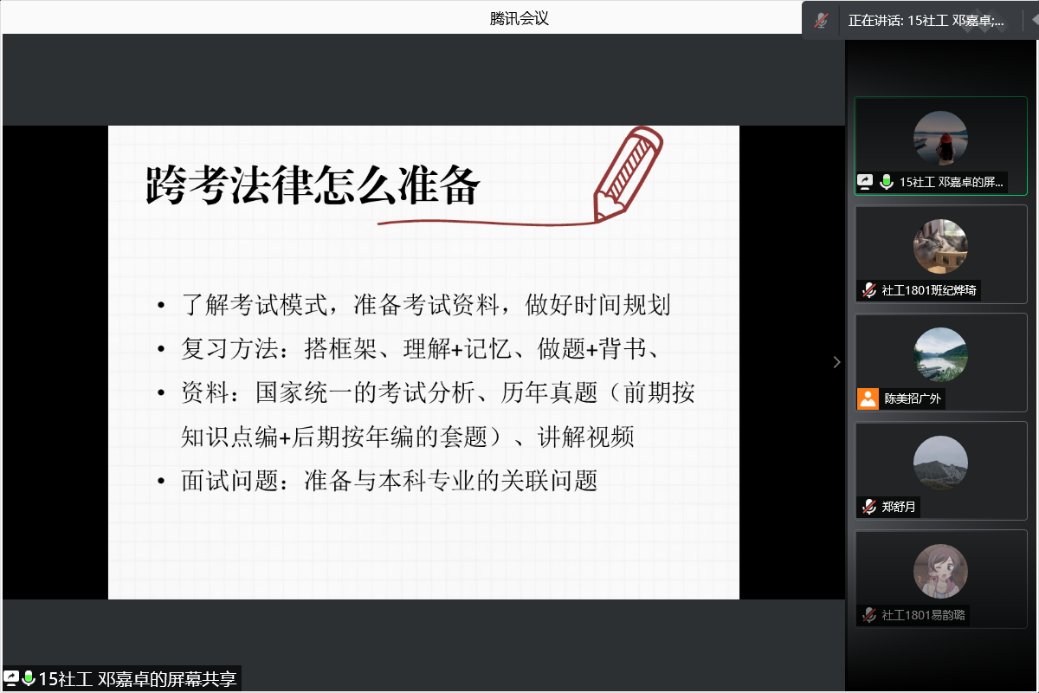This screenshot has height=693, width=1039.
Task: Click the green microphone icon in 邓嘉卓's tile
Action: pyautogui.click(x=886, y=182)
